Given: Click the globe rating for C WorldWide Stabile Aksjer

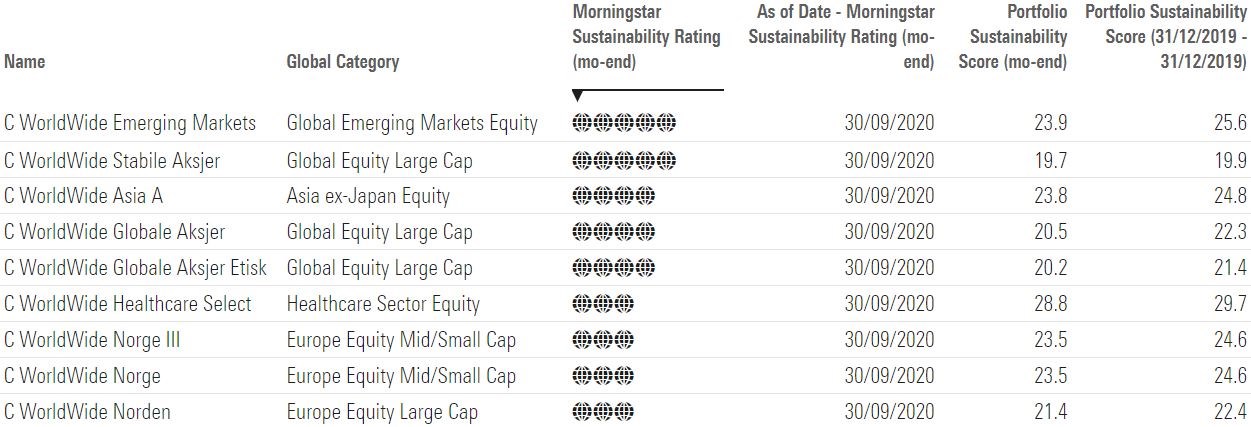Looking at the screenshot, I should point(624,160).
